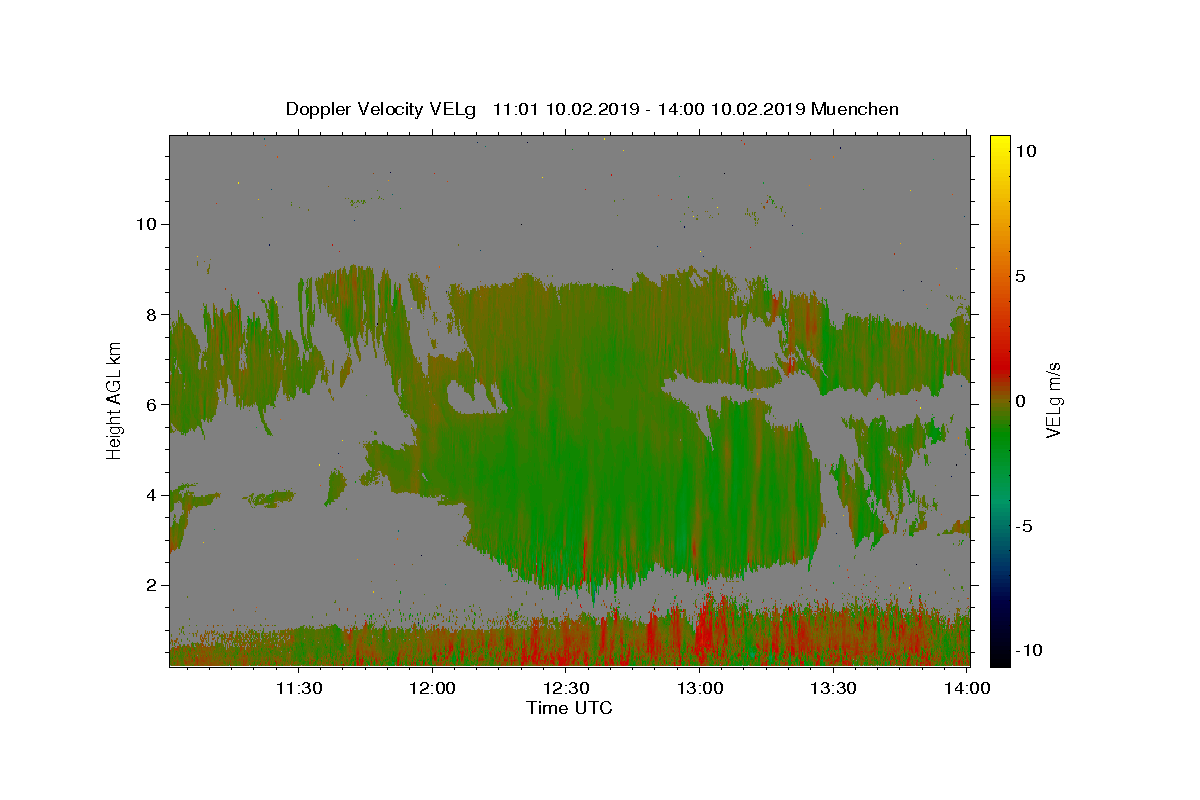Image resolution: width=1200 pixels, height=800 pixels.
Task: Click the '12:30' time axis label
Action: pyautogui.click(x=566, y=688)
